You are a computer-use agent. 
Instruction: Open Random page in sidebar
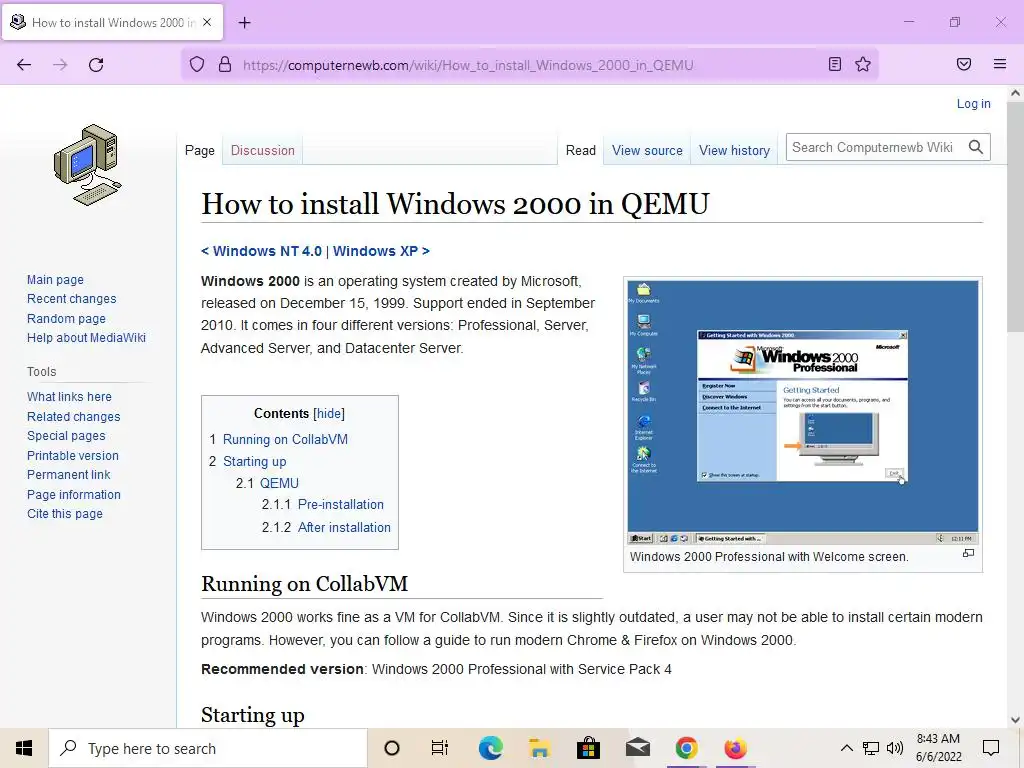click(x=66, y=319)
